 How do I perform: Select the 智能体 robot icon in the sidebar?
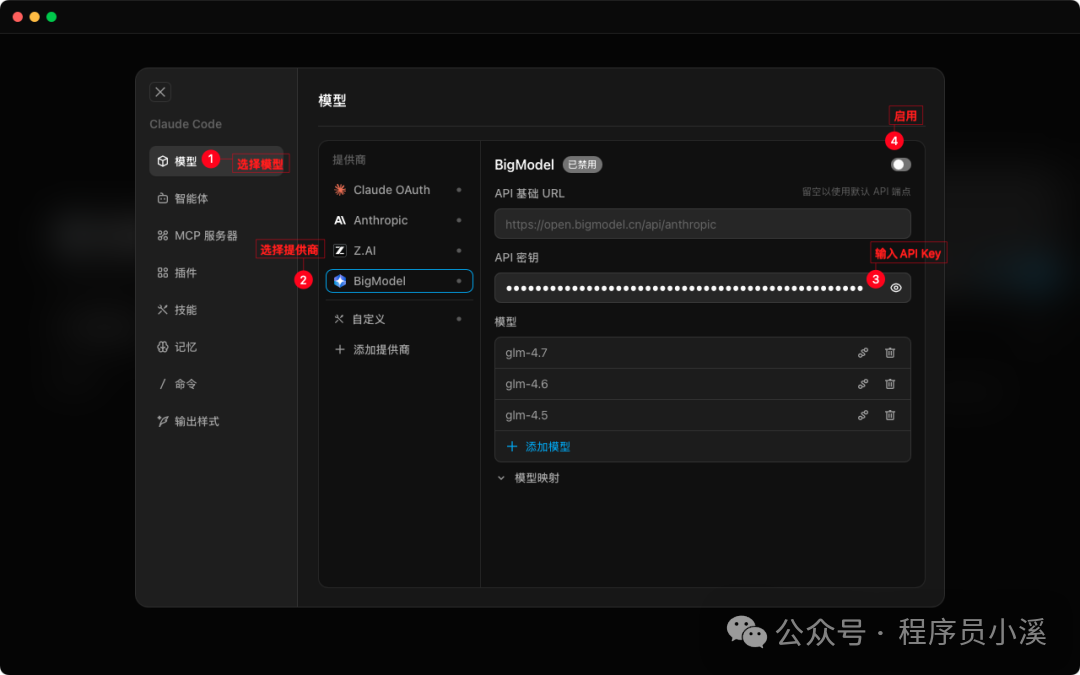162,197
